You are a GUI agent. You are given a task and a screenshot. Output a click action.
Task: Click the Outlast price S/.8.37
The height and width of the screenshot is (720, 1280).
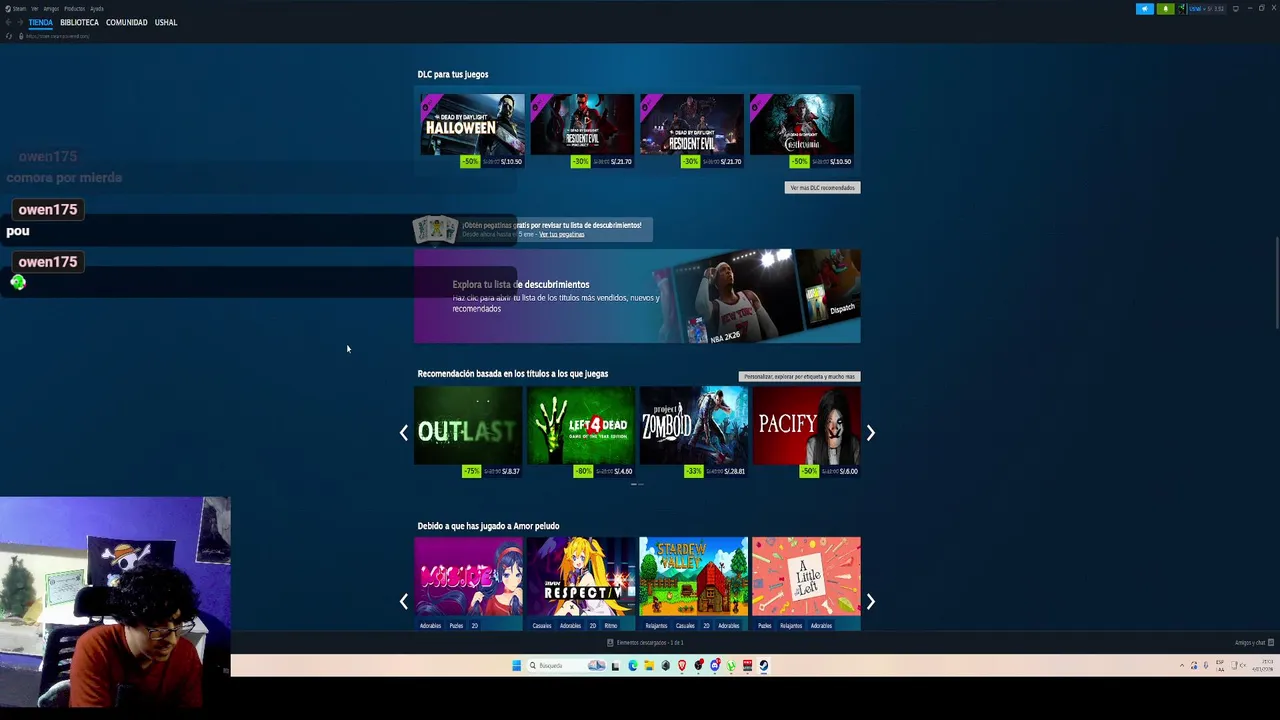(x=510, y=471)
